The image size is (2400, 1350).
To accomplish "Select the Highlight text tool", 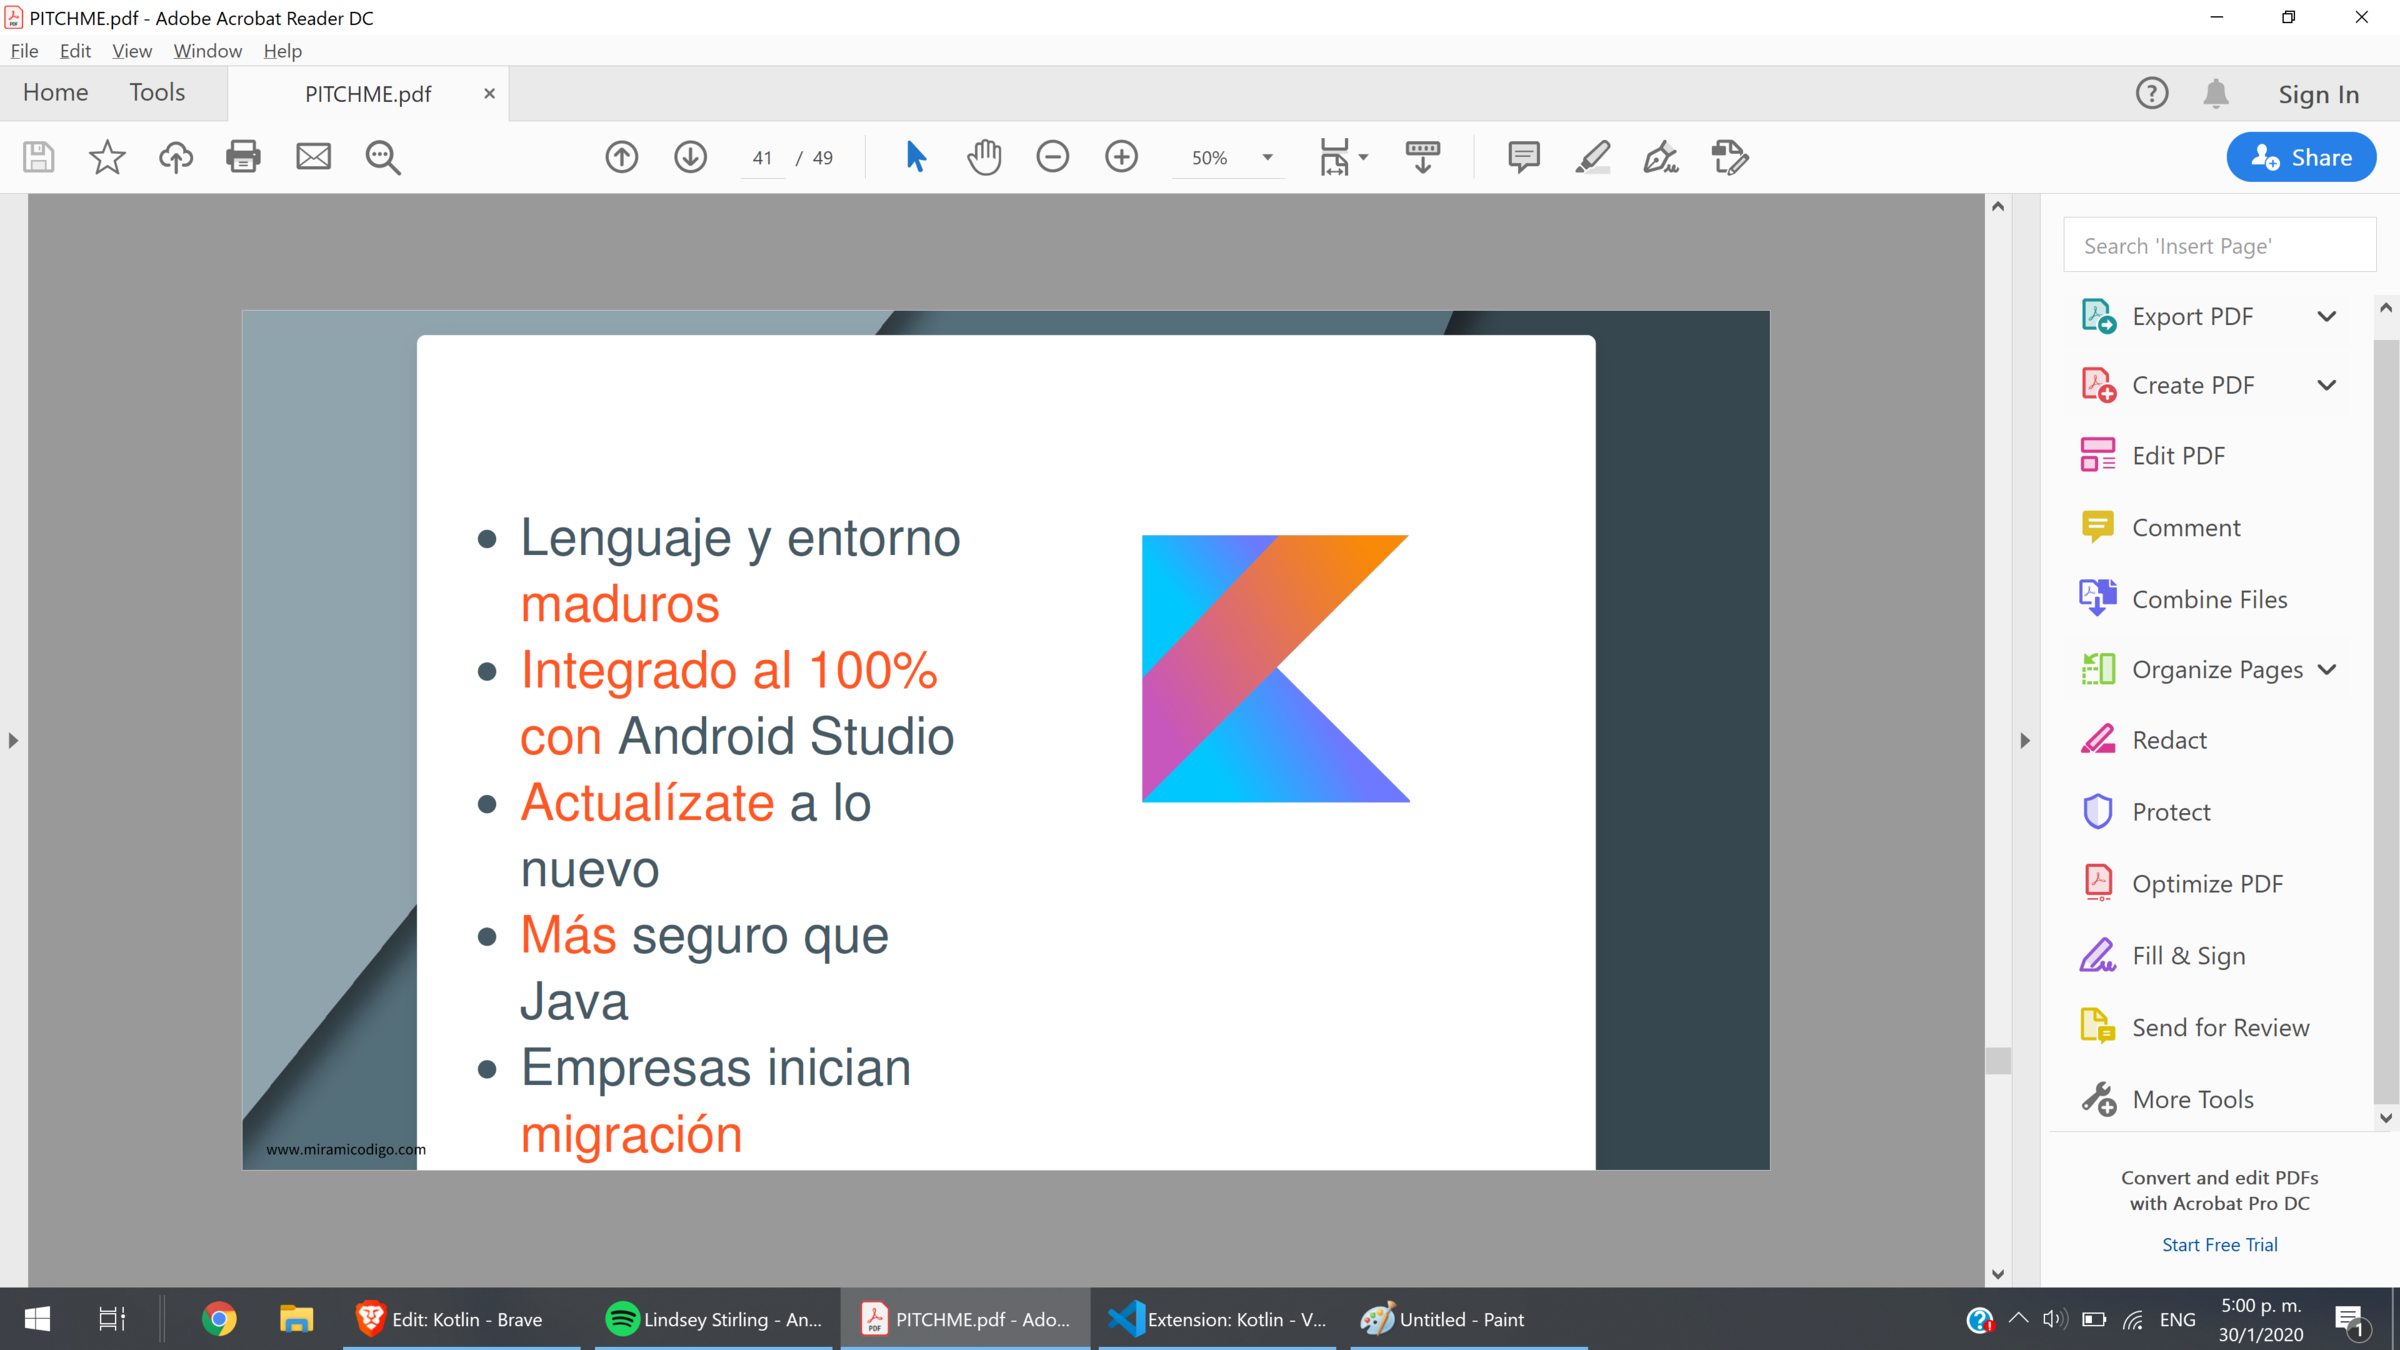I will (x=1592, y=157).
